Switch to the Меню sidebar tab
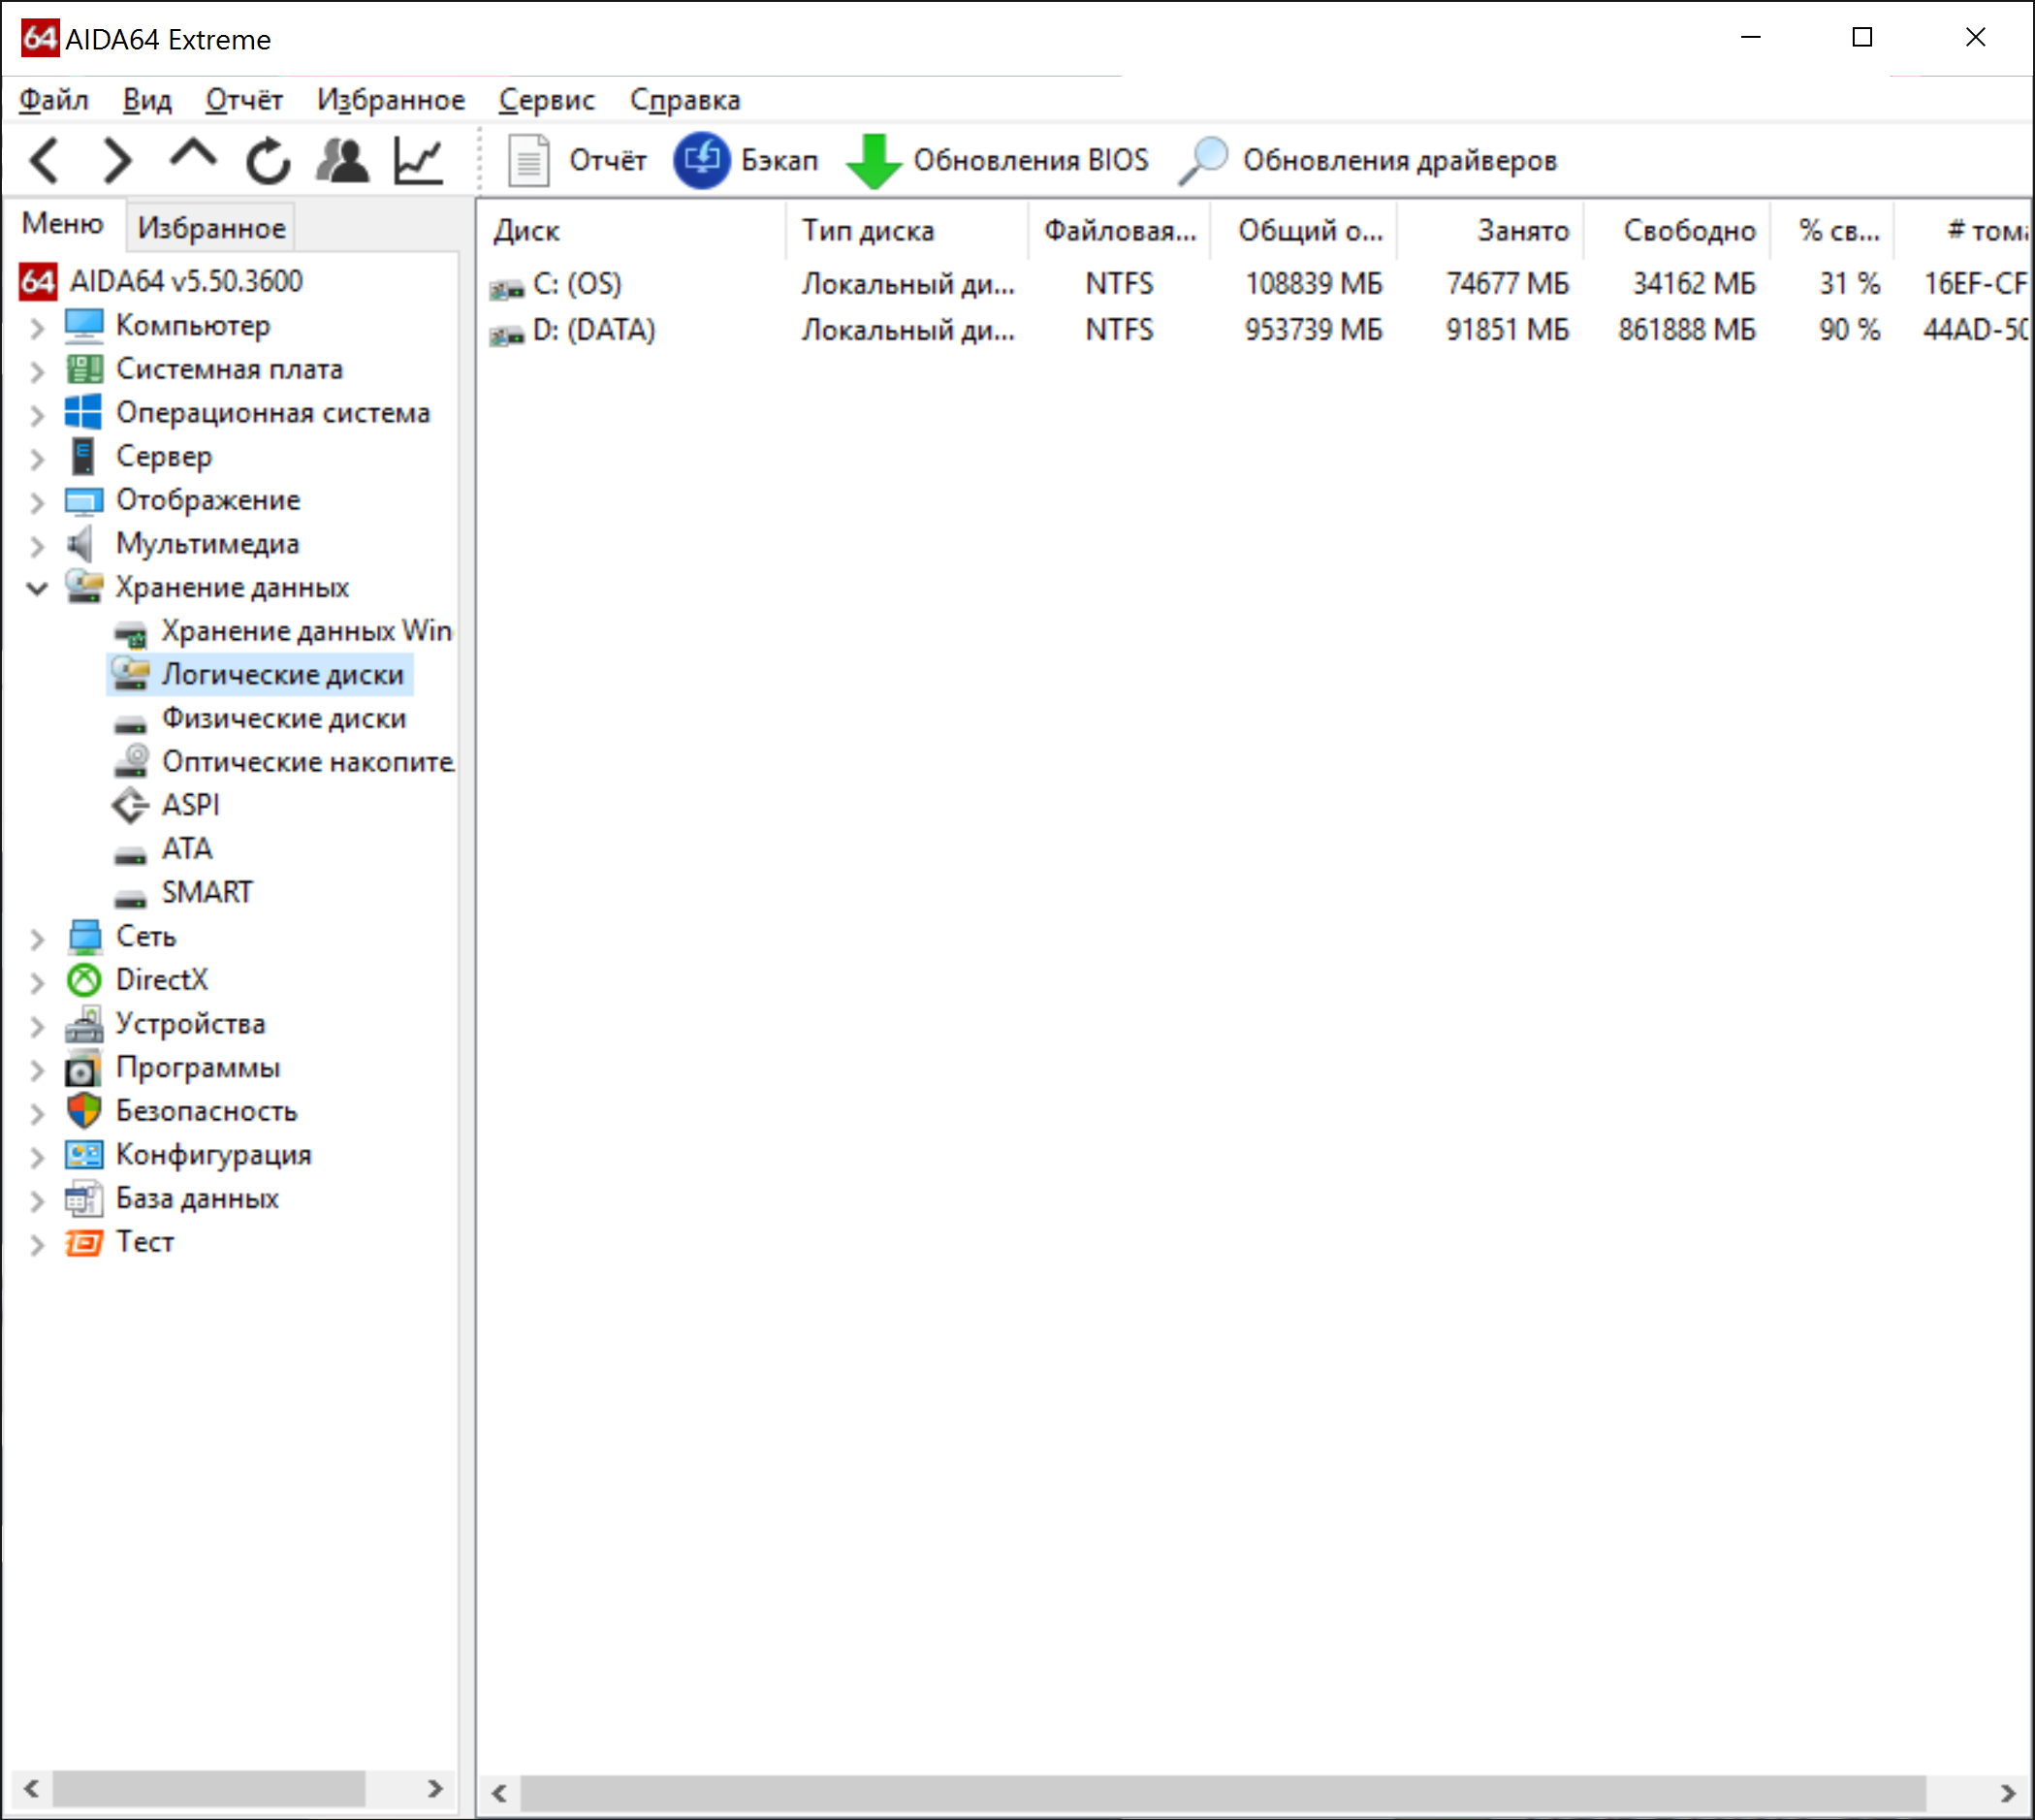This screenshot has height=1820, width=2035. click(x=63, y=224)
